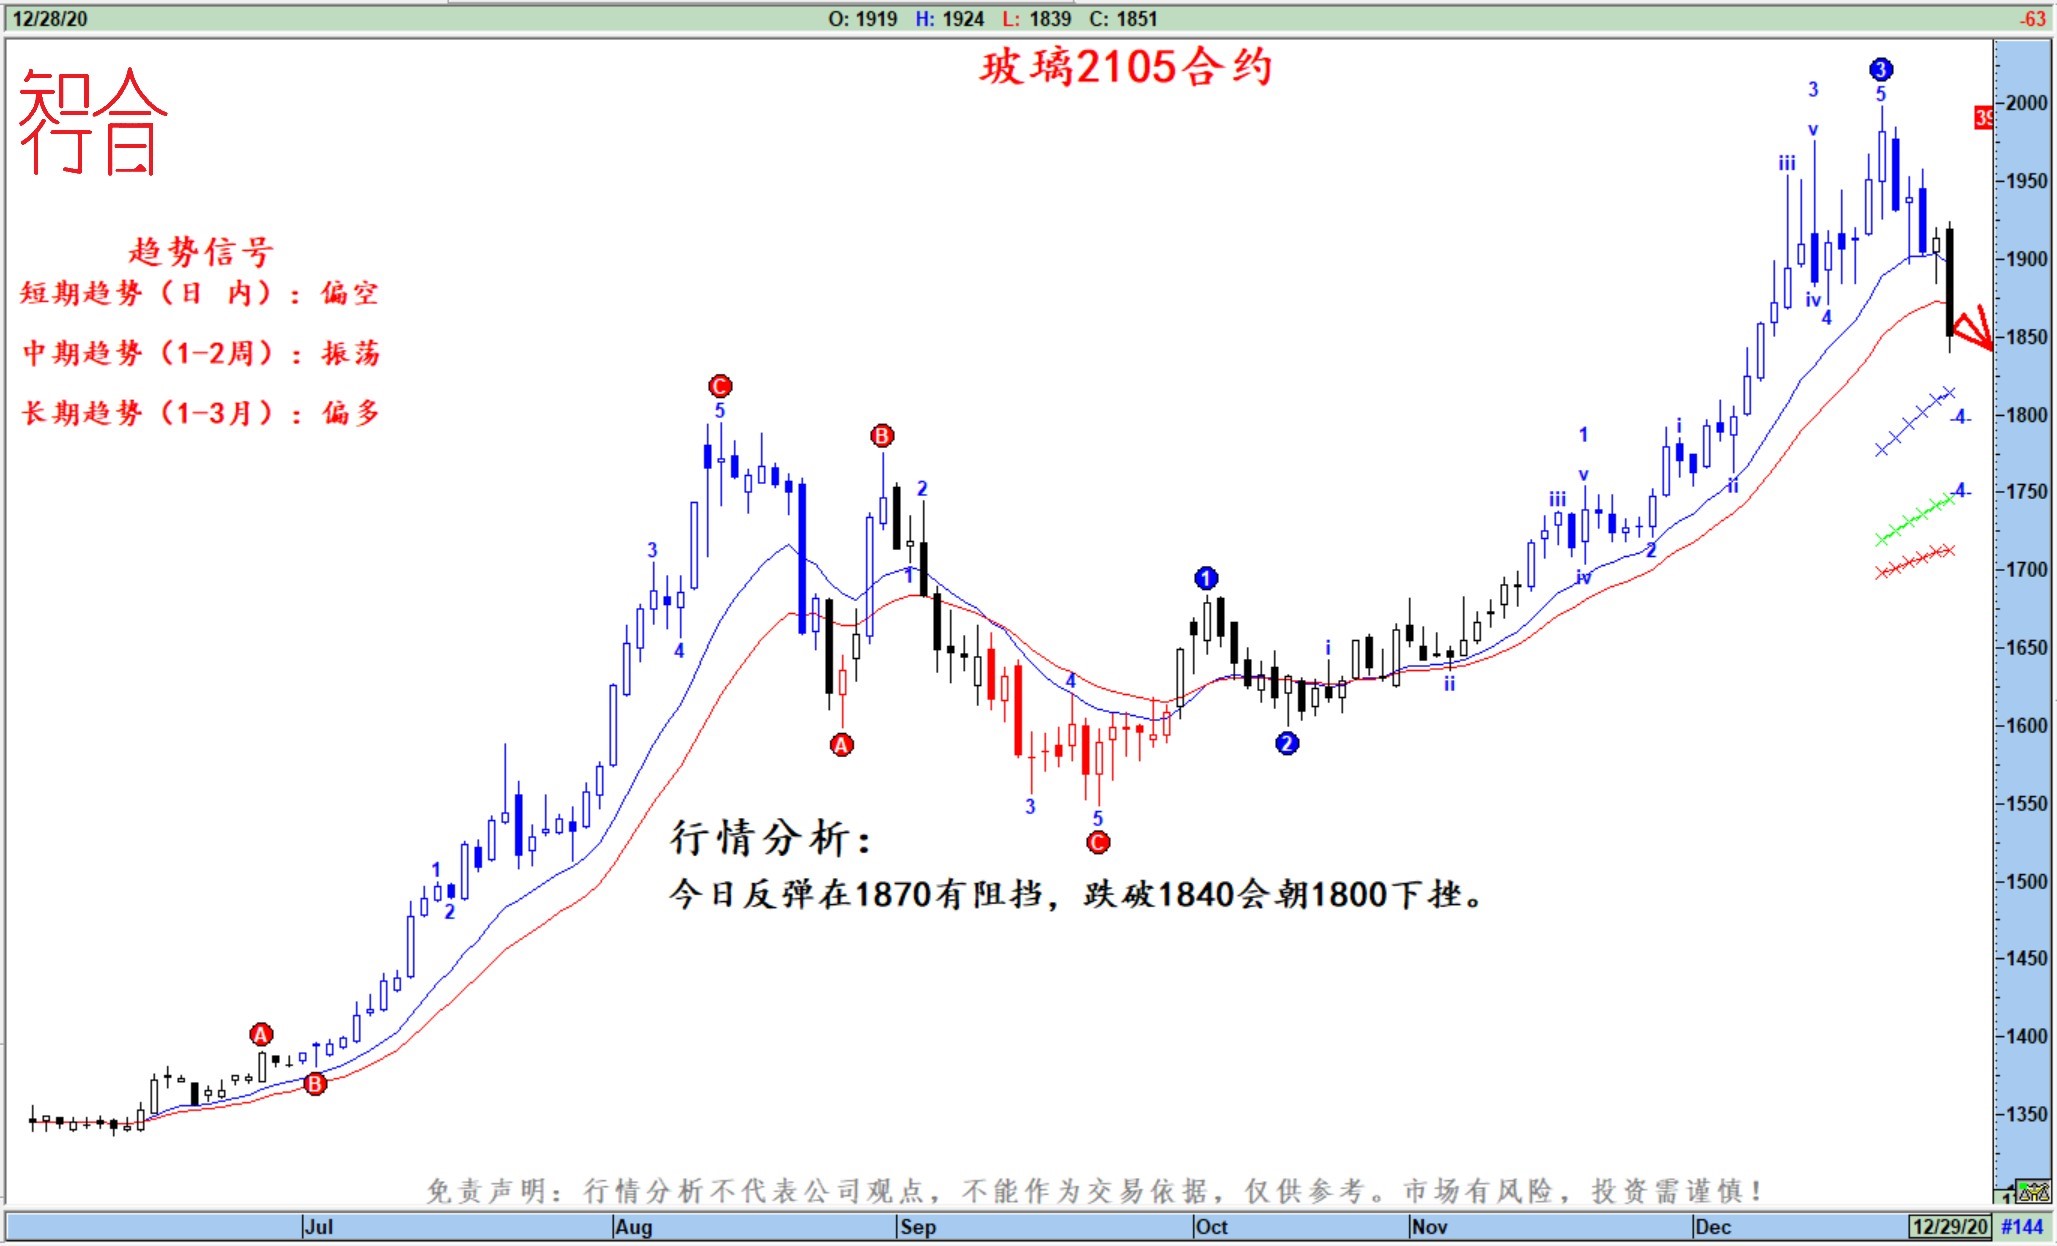Image resolution: width=2057 pixels, height=1246 pixels.
Task: Click the #144 bar count label
Action: point(2022,1226)
